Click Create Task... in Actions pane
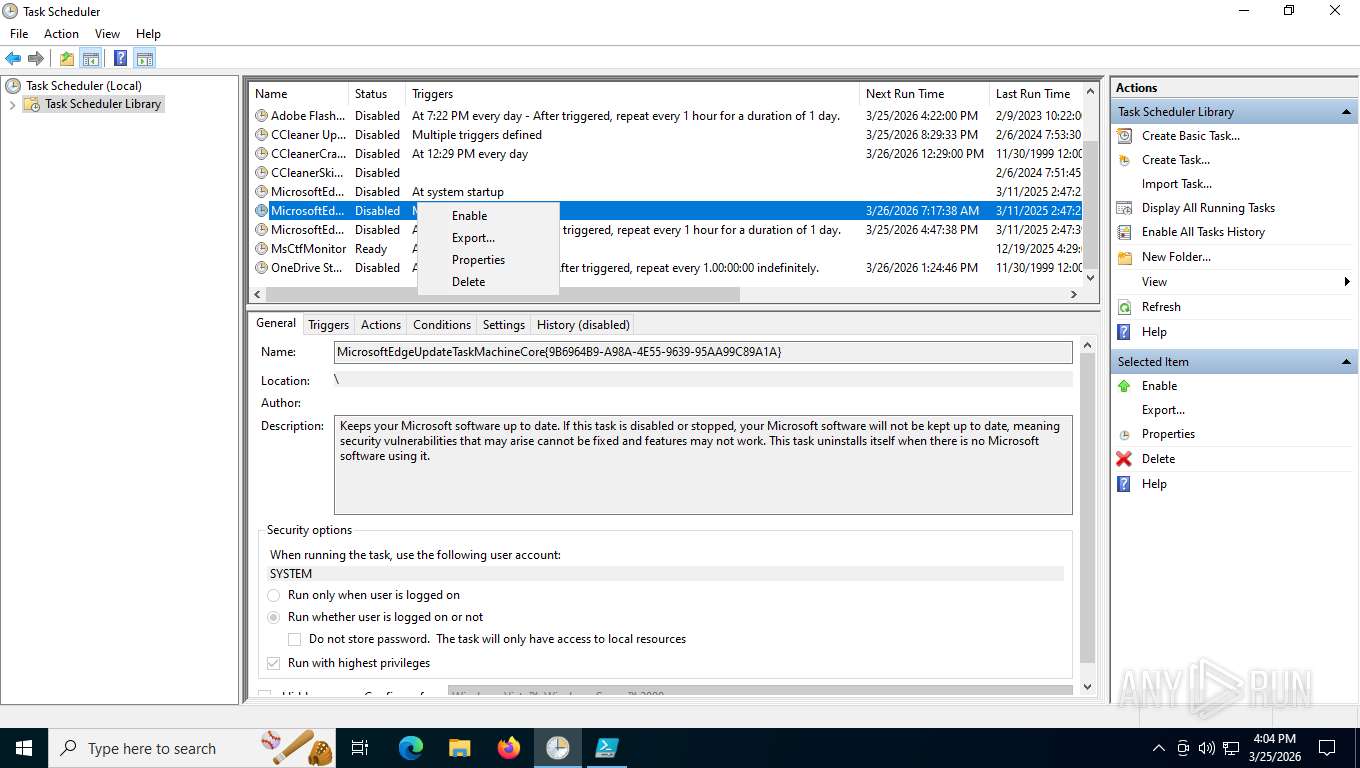Image resolution: width=1360 pixels, height=768 pixels. (1175, 160)
